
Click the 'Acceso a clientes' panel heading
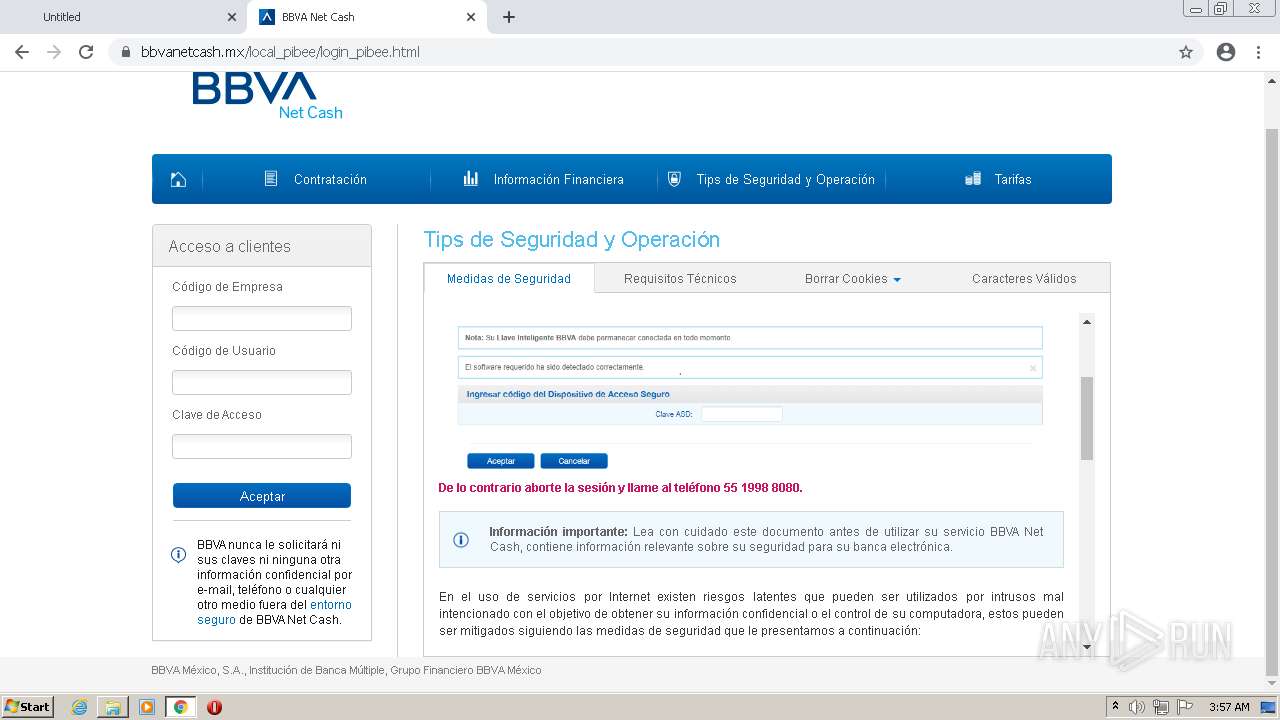click(x=230, y=246)
